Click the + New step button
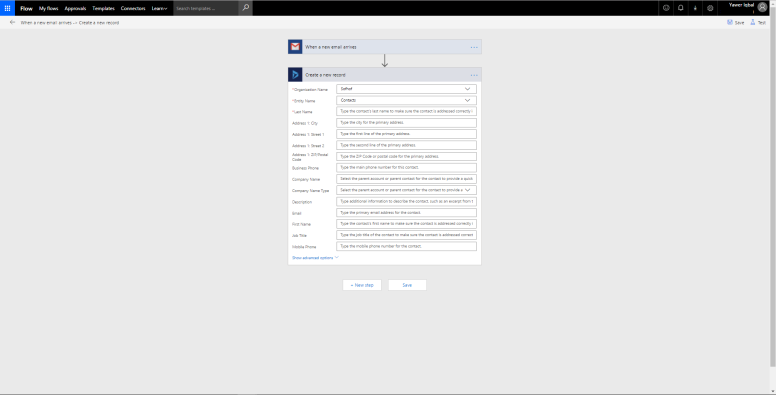The height and width of the screenshot is (395, 776). click(x=362, y=285)
